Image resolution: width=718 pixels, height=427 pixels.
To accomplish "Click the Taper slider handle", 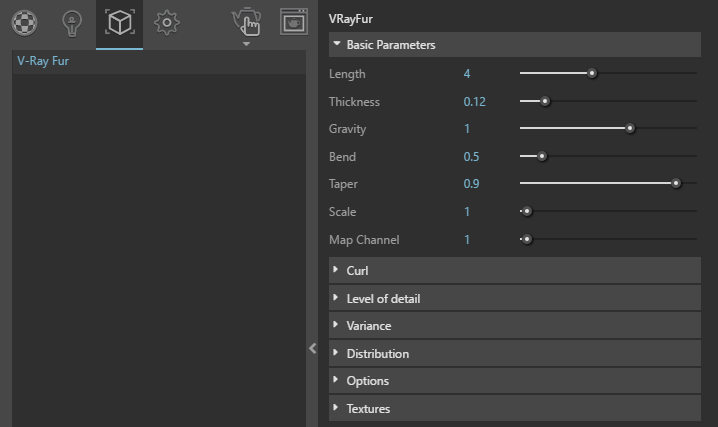I will 676,183.
